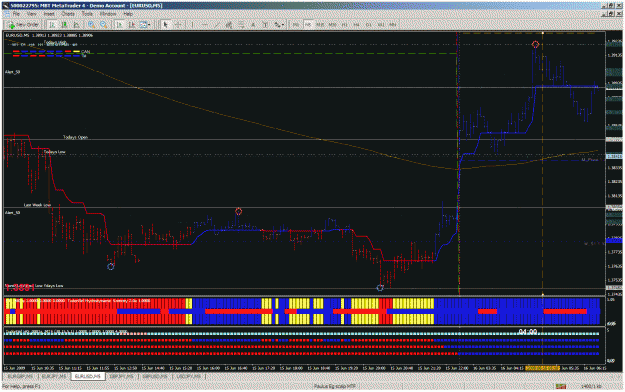Click the blue circle marker at lowest price
The width and height of the screenshot is (625, 392).
coord(380,288)
